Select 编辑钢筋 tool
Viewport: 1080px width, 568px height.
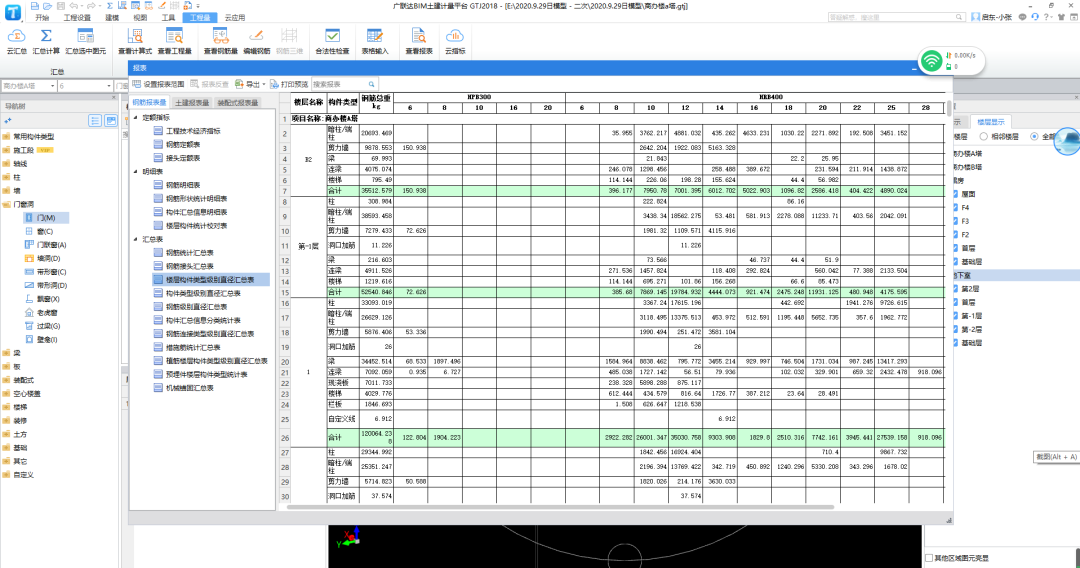(x=256, y=41)
